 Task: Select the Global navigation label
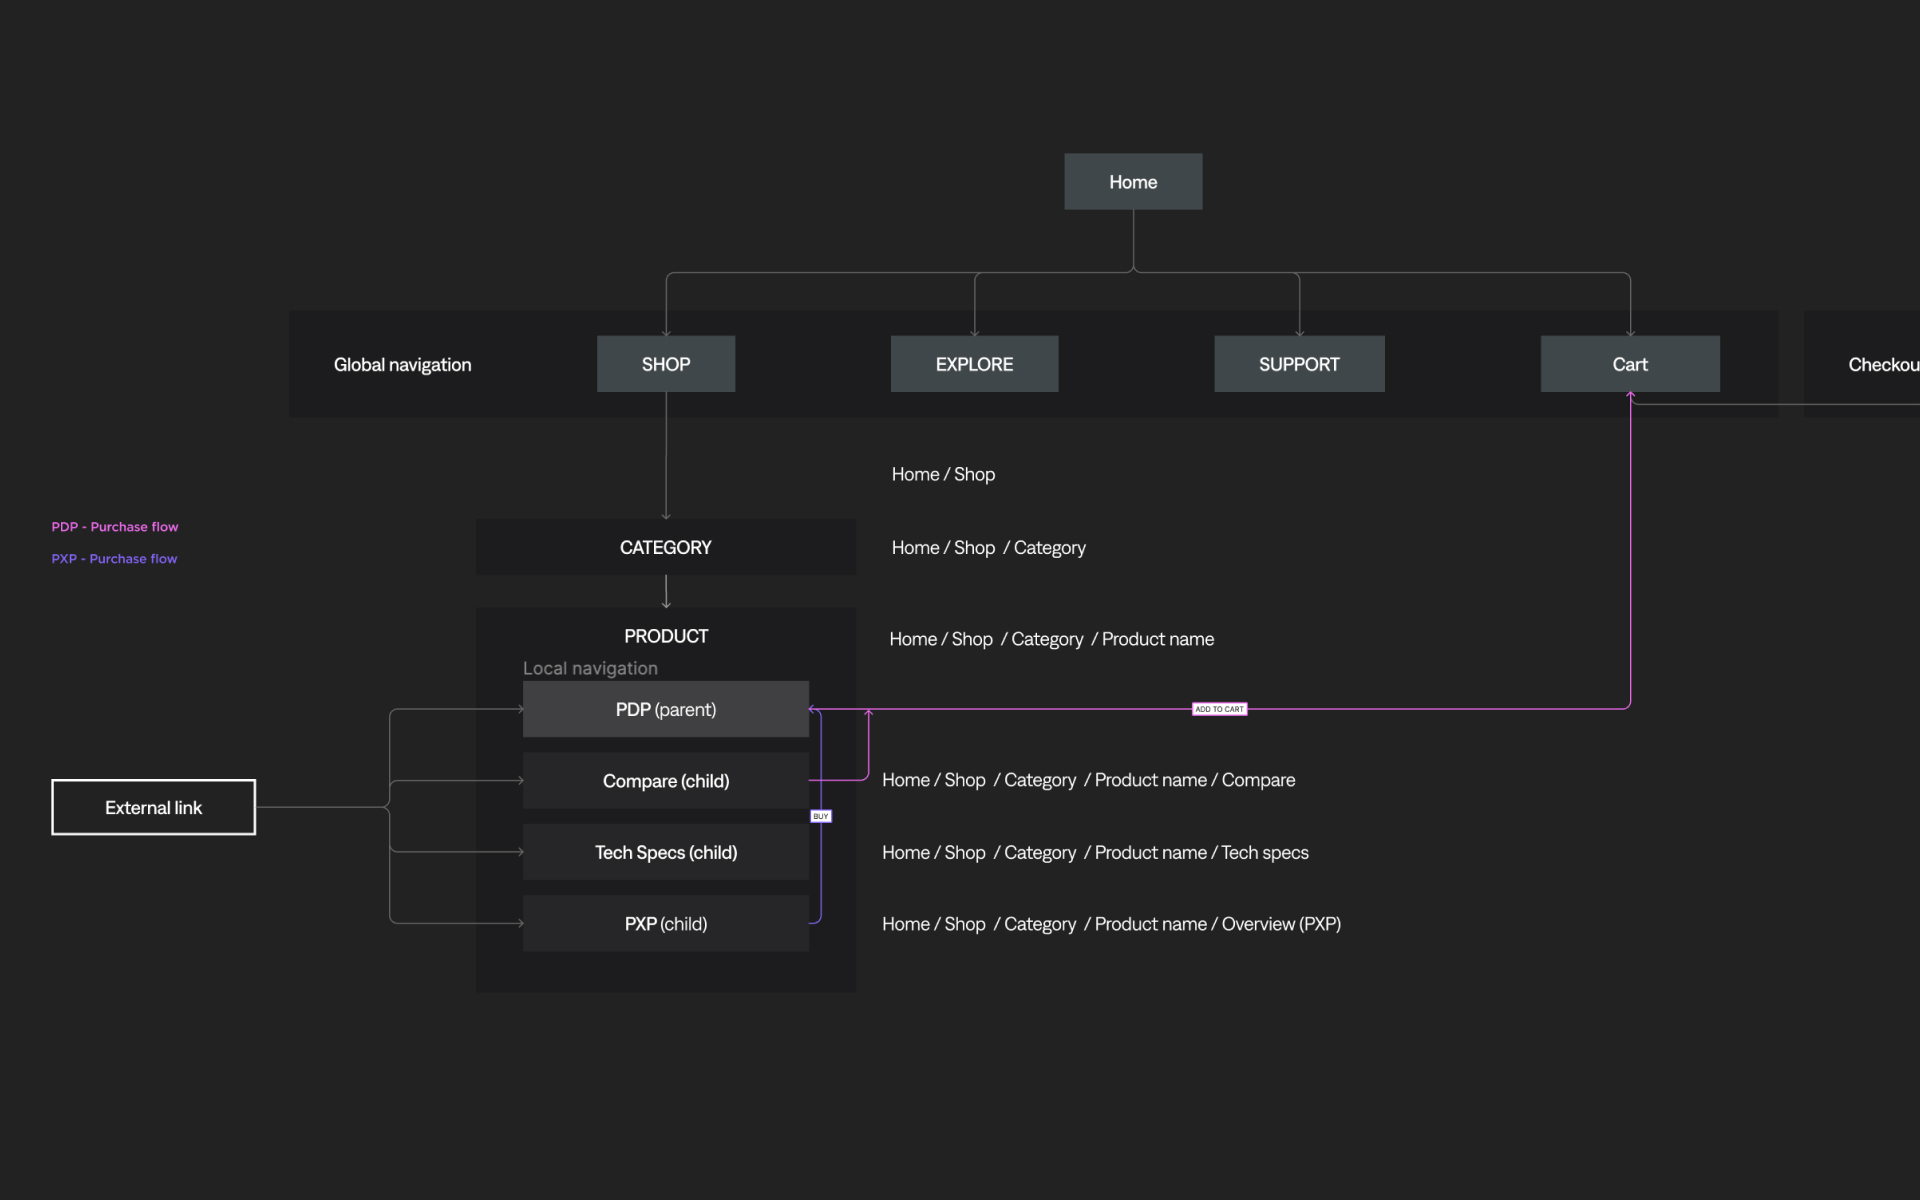(x=402, y=365)
